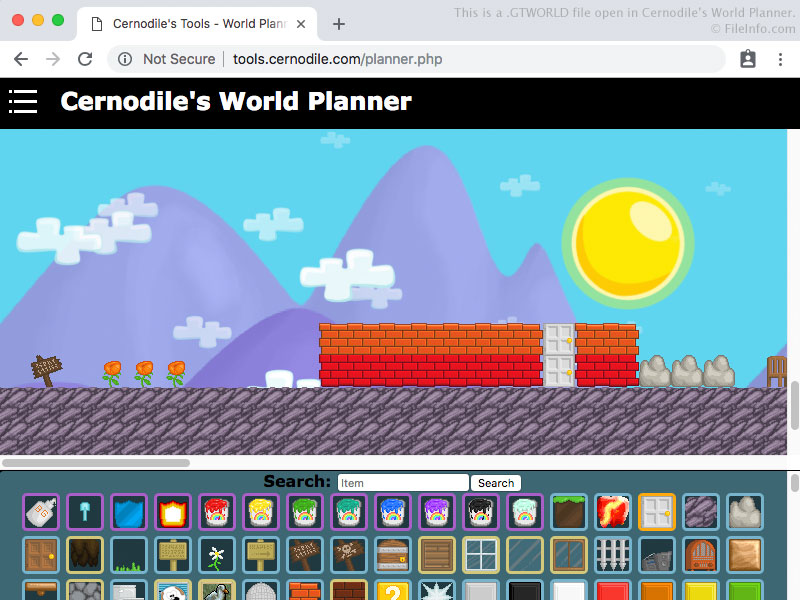Select the dark wooden sign in palette
800x600 pixels.
click(305, 555)
